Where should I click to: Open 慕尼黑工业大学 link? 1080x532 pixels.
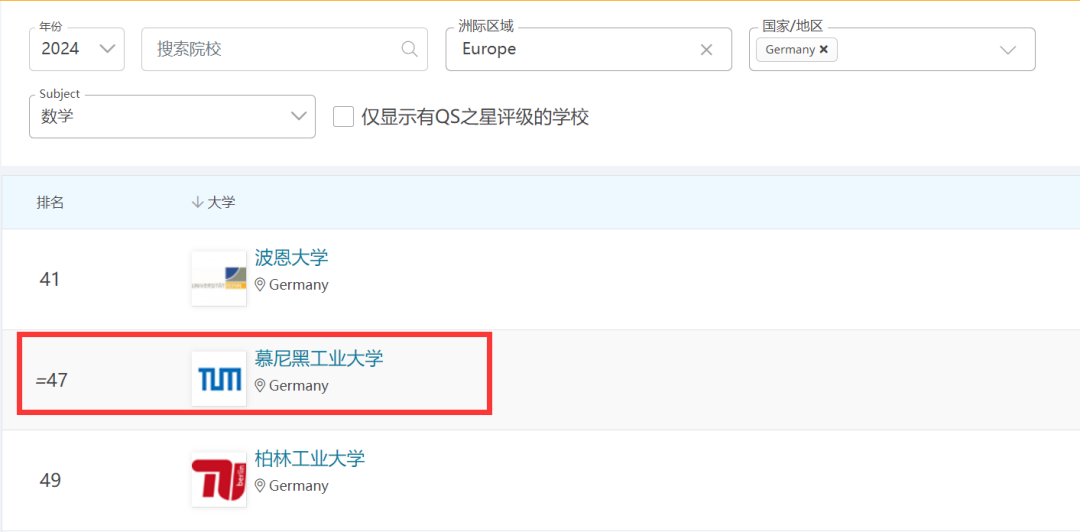(x=319, y=359)
